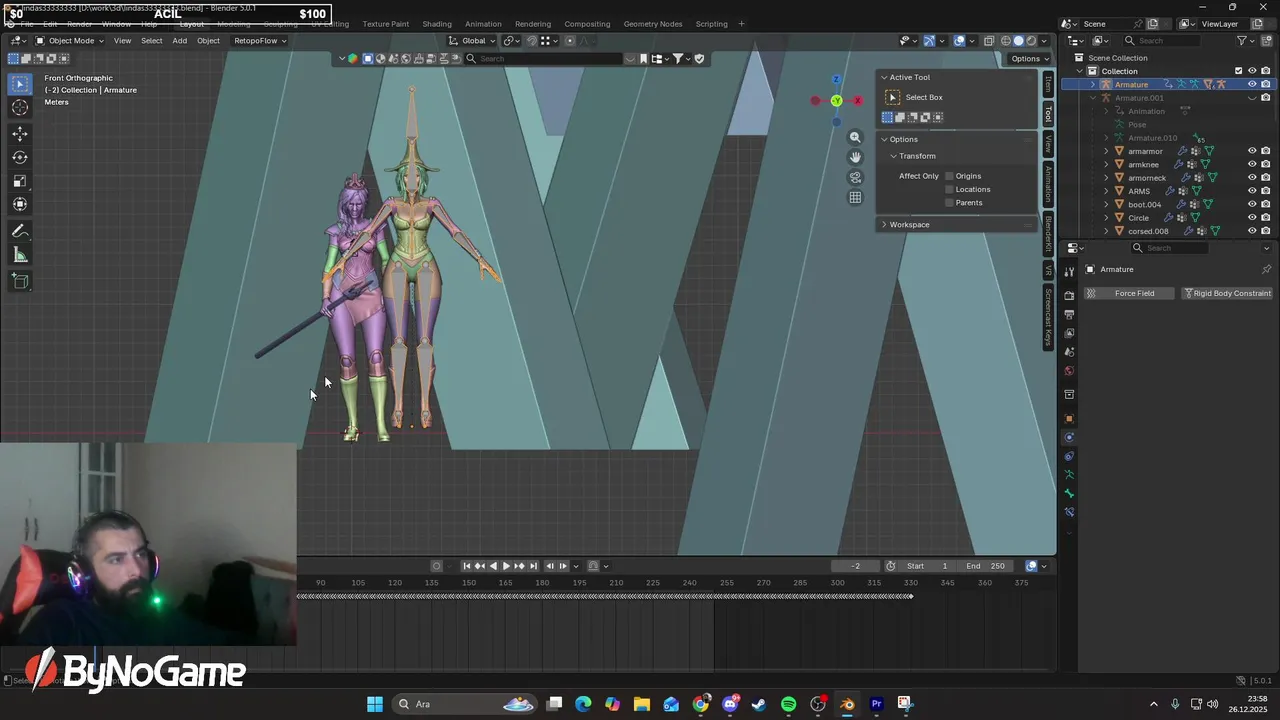Expand the corsed.008 tree item

(x=1106, y=231)
